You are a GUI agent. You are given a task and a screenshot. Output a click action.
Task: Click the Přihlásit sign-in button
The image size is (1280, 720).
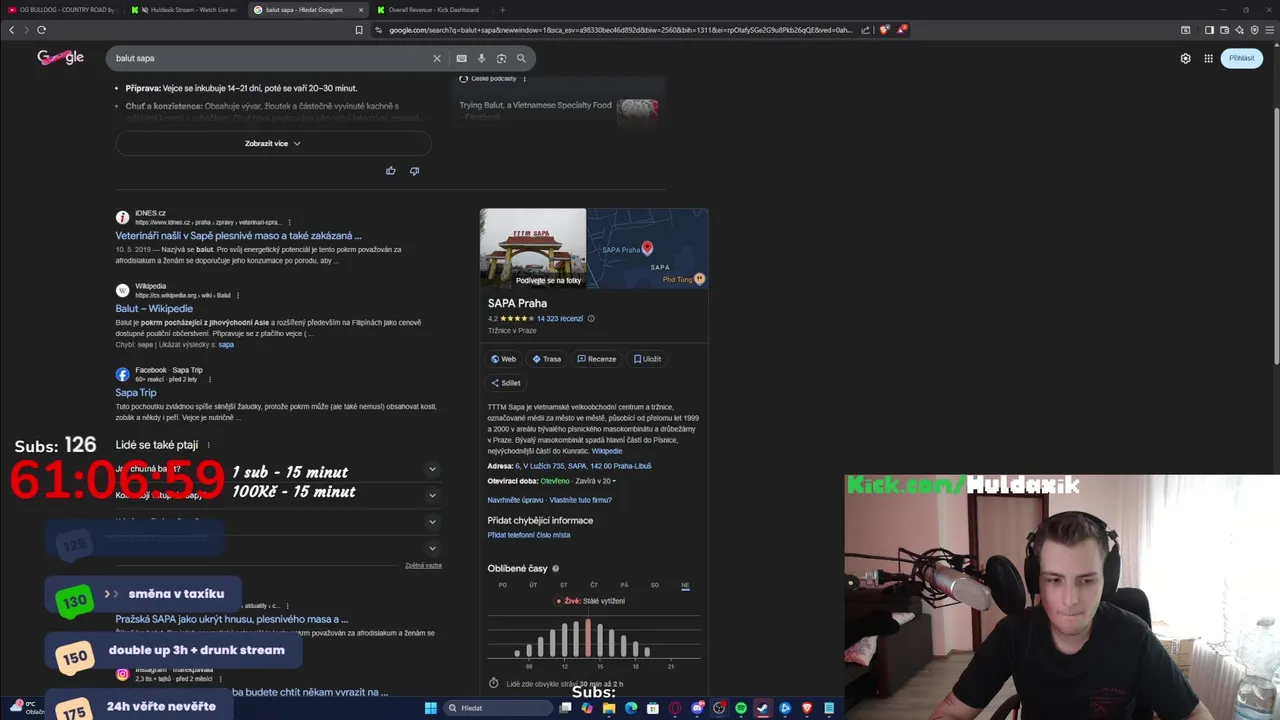(x=1241, y=58)
